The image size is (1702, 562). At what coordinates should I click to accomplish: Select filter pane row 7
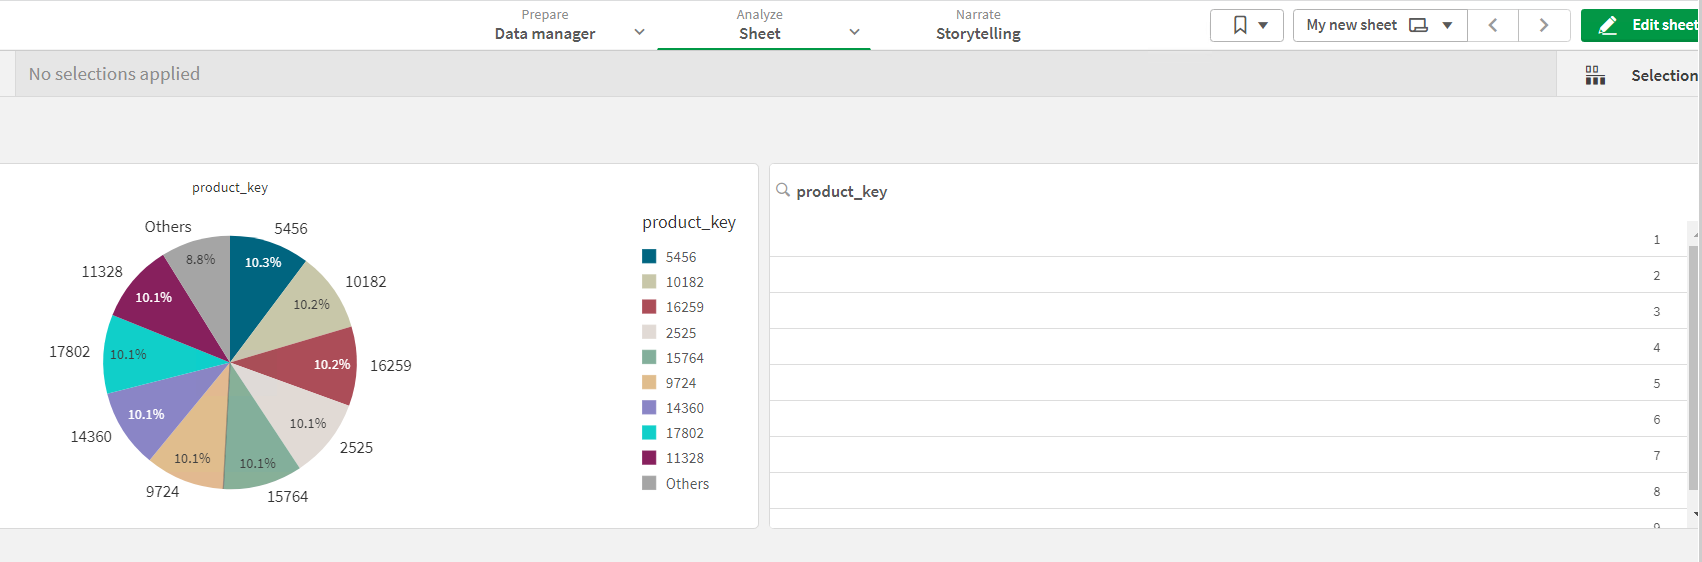[x=1228, y=455]
